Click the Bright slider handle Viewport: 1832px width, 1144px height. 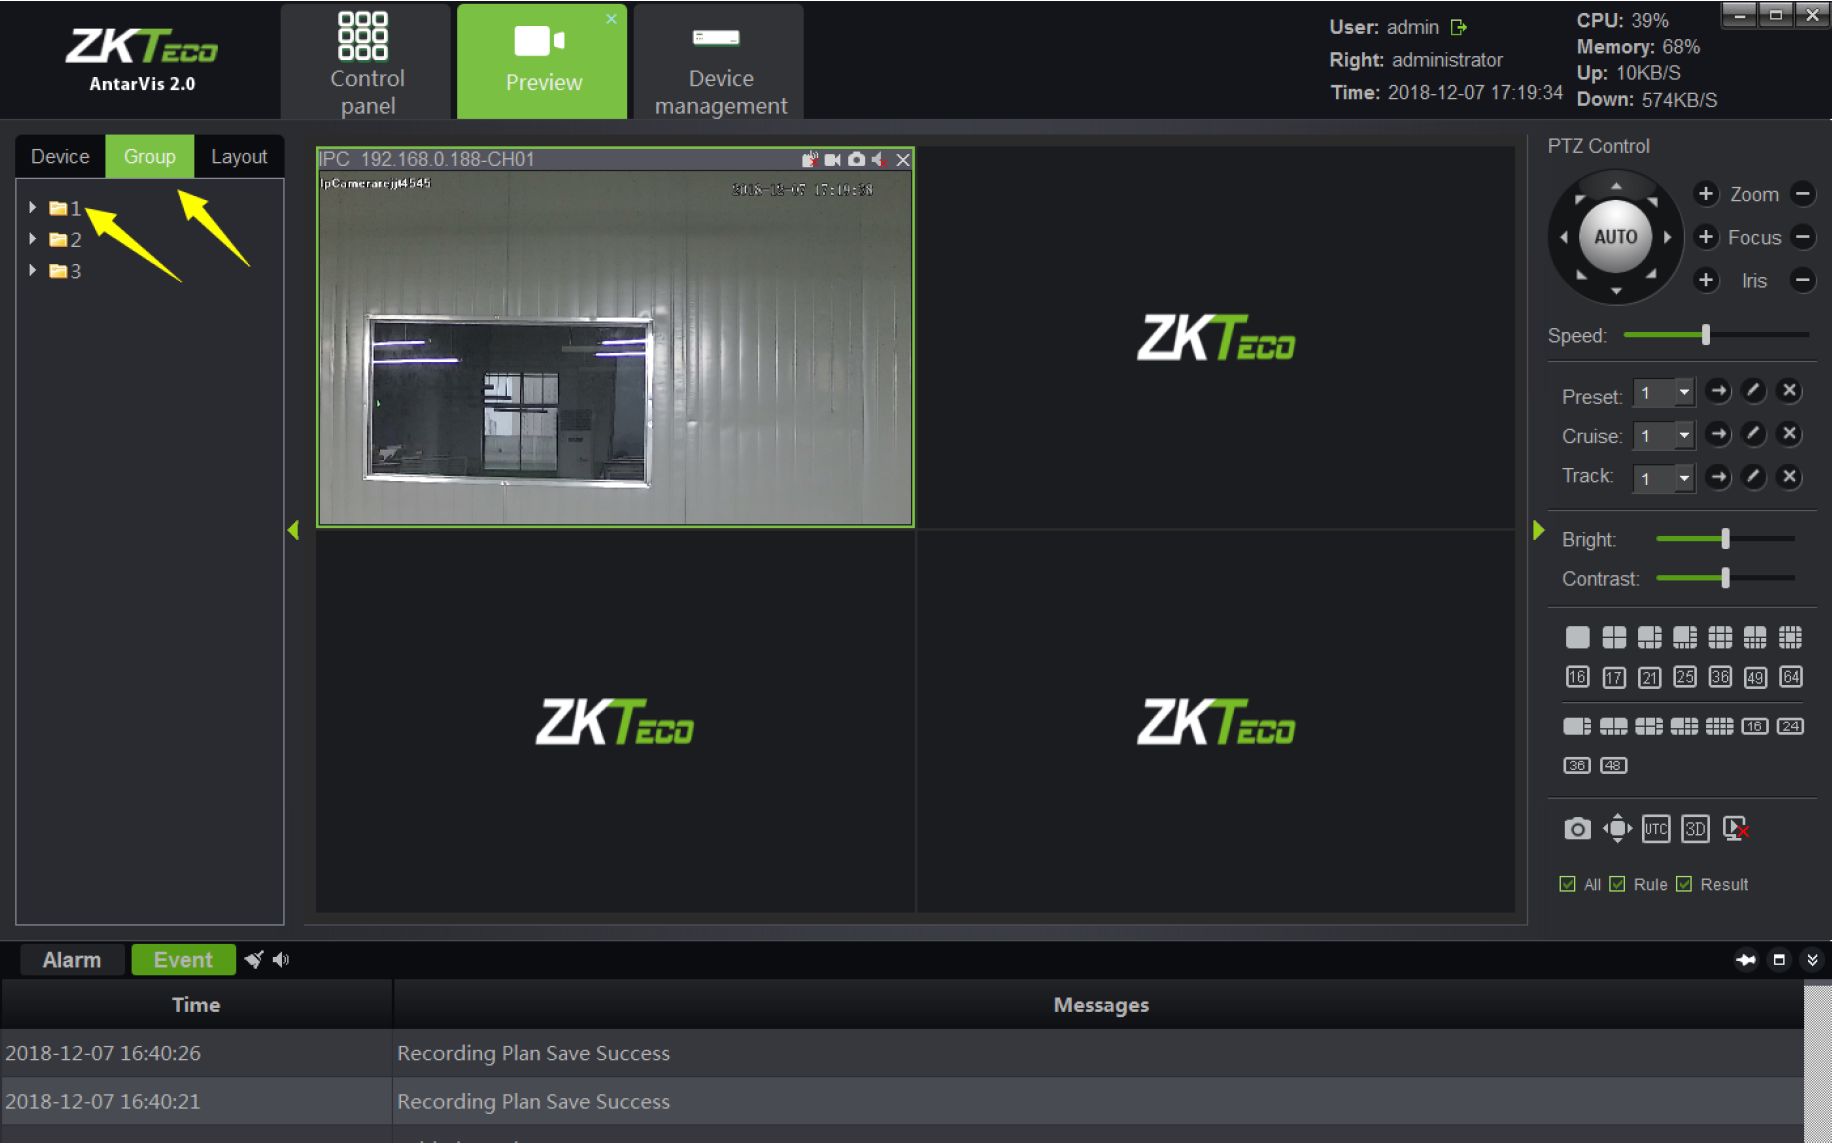1725,539
